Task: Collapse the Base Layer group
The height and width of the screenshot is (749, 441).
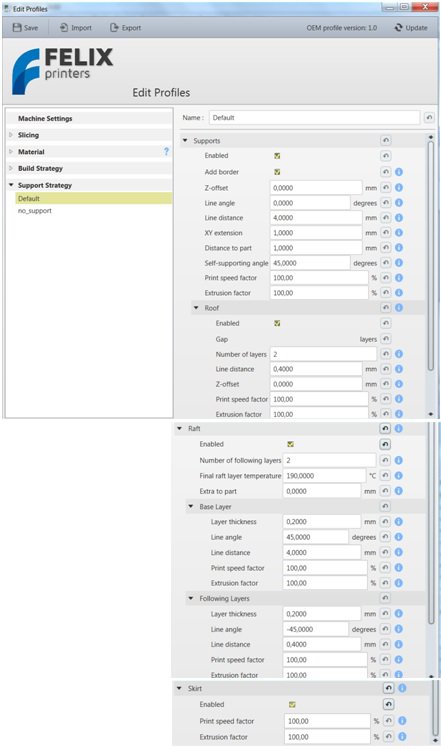Action: pyautogui.click(x=191, y=506)
